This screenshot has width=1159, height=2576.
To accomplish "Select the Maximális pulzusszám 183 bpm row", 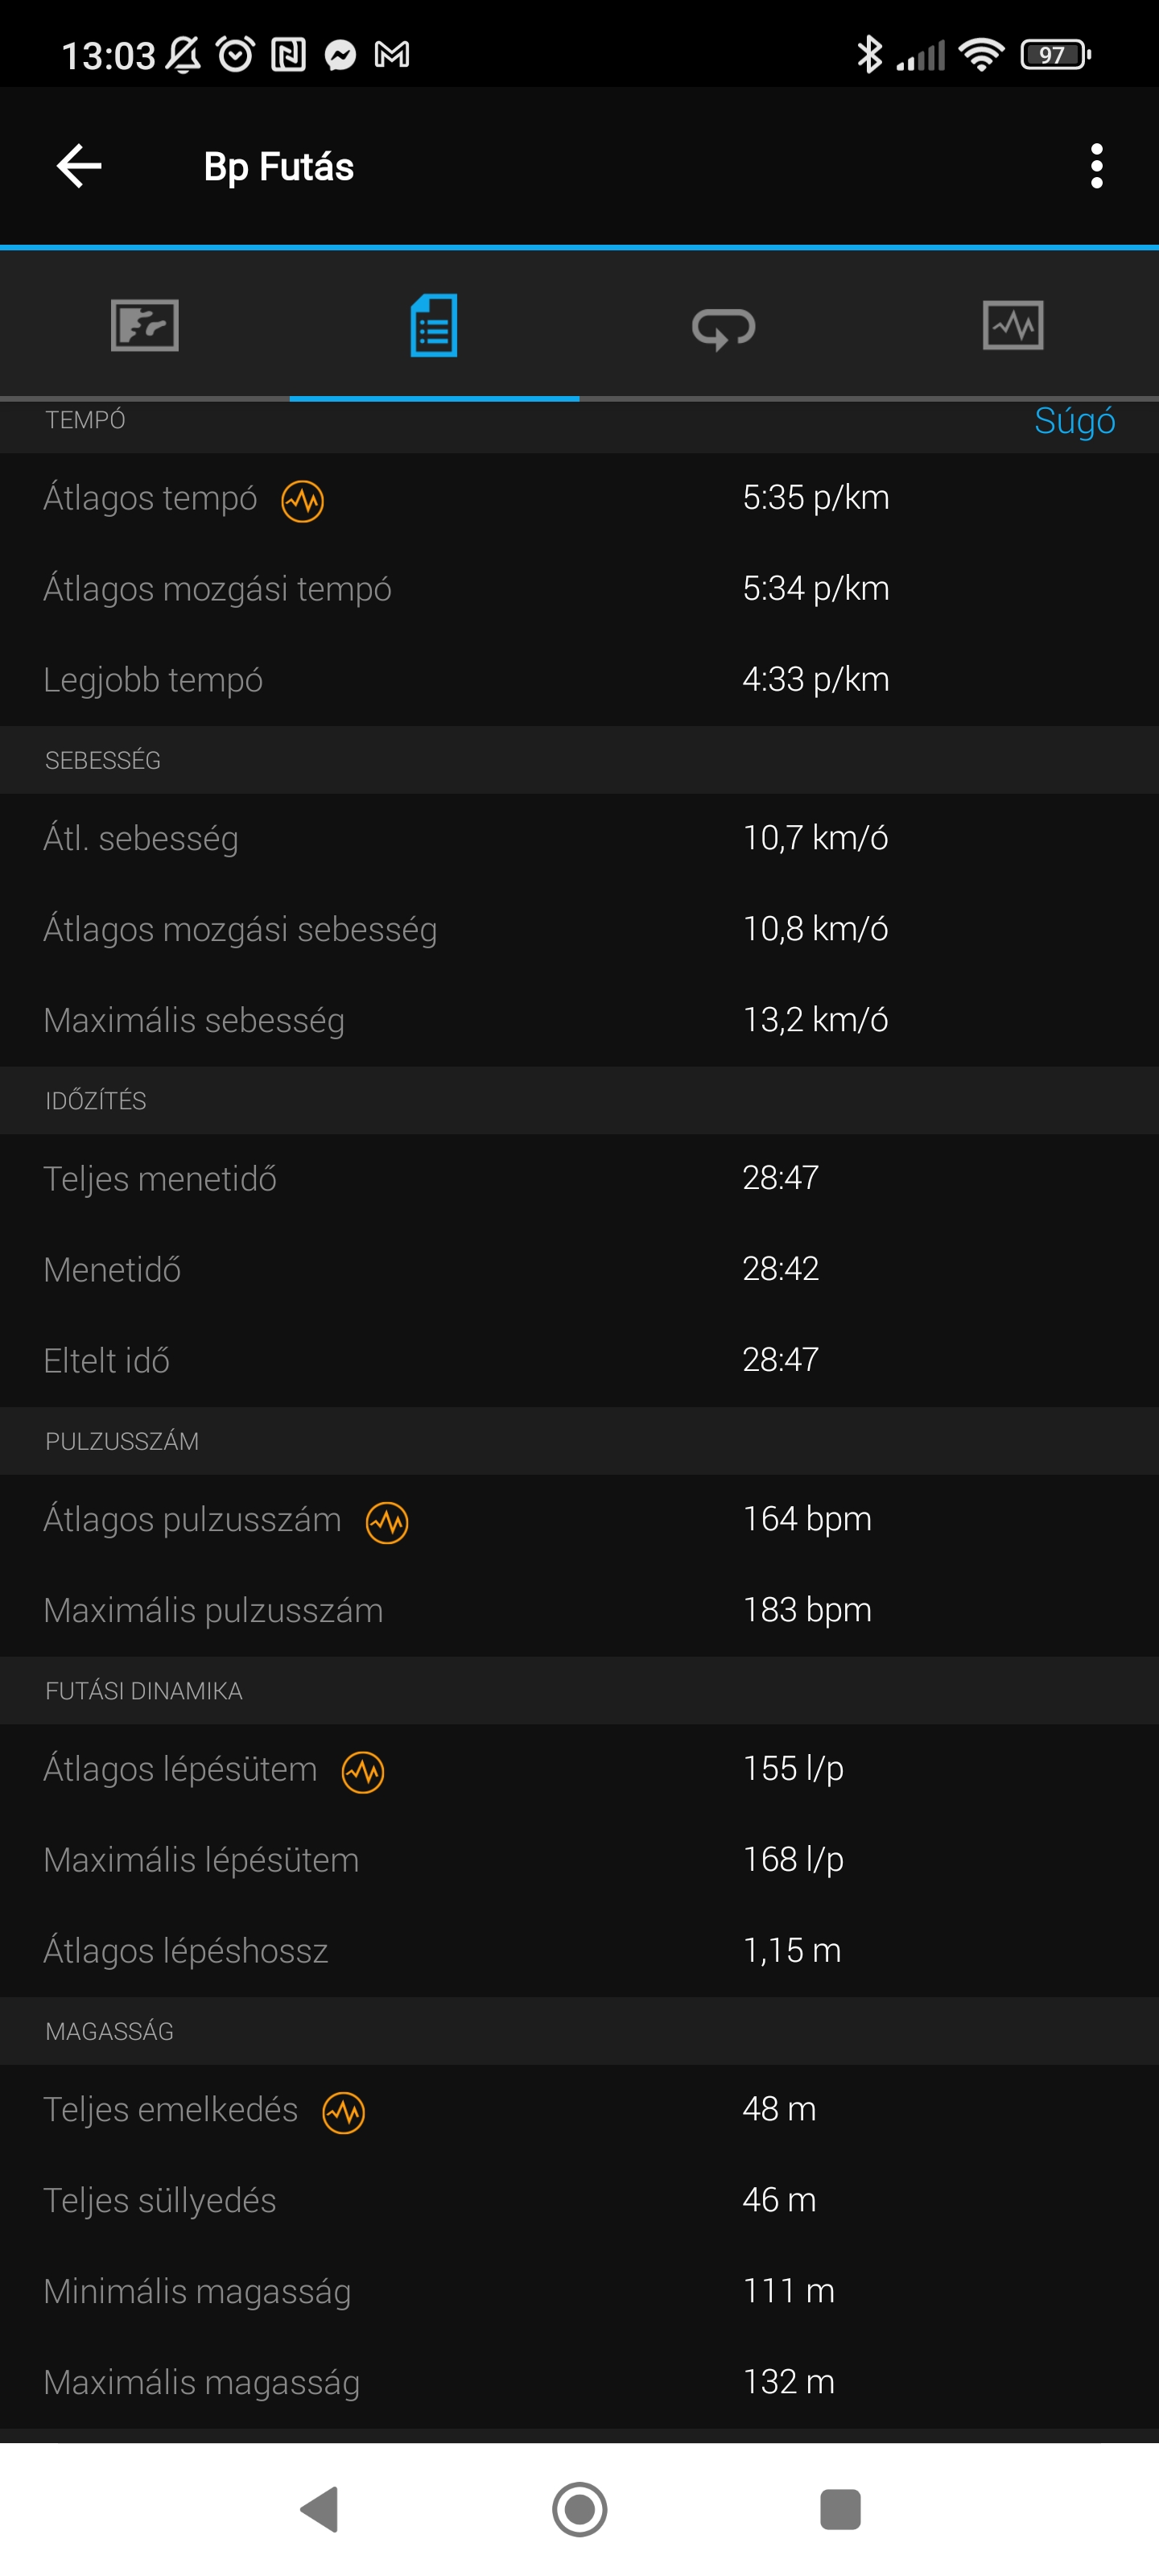I will (x=579, y=1610).
